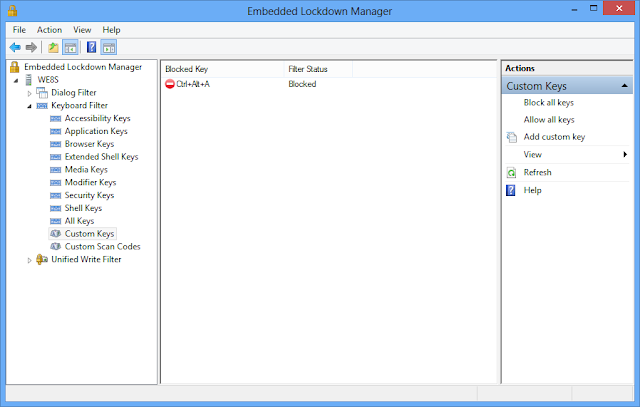Click Add custom key action text

pos(554,137)
